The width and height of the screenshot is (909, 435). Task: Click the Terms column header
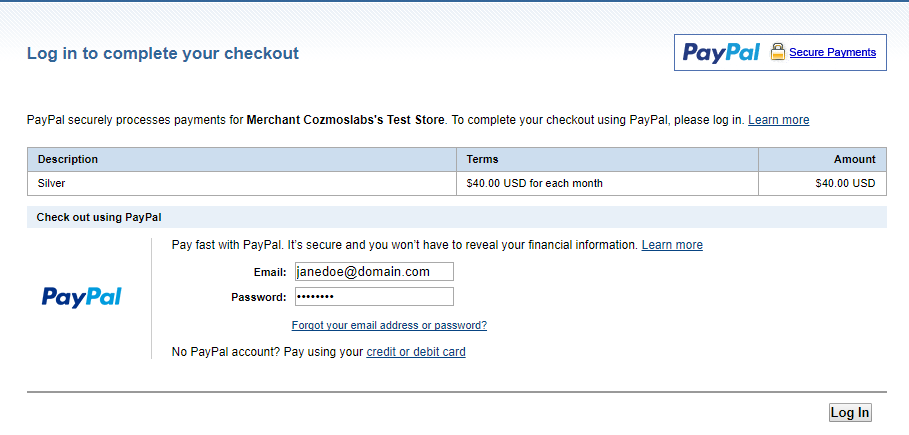click(482, 159)
